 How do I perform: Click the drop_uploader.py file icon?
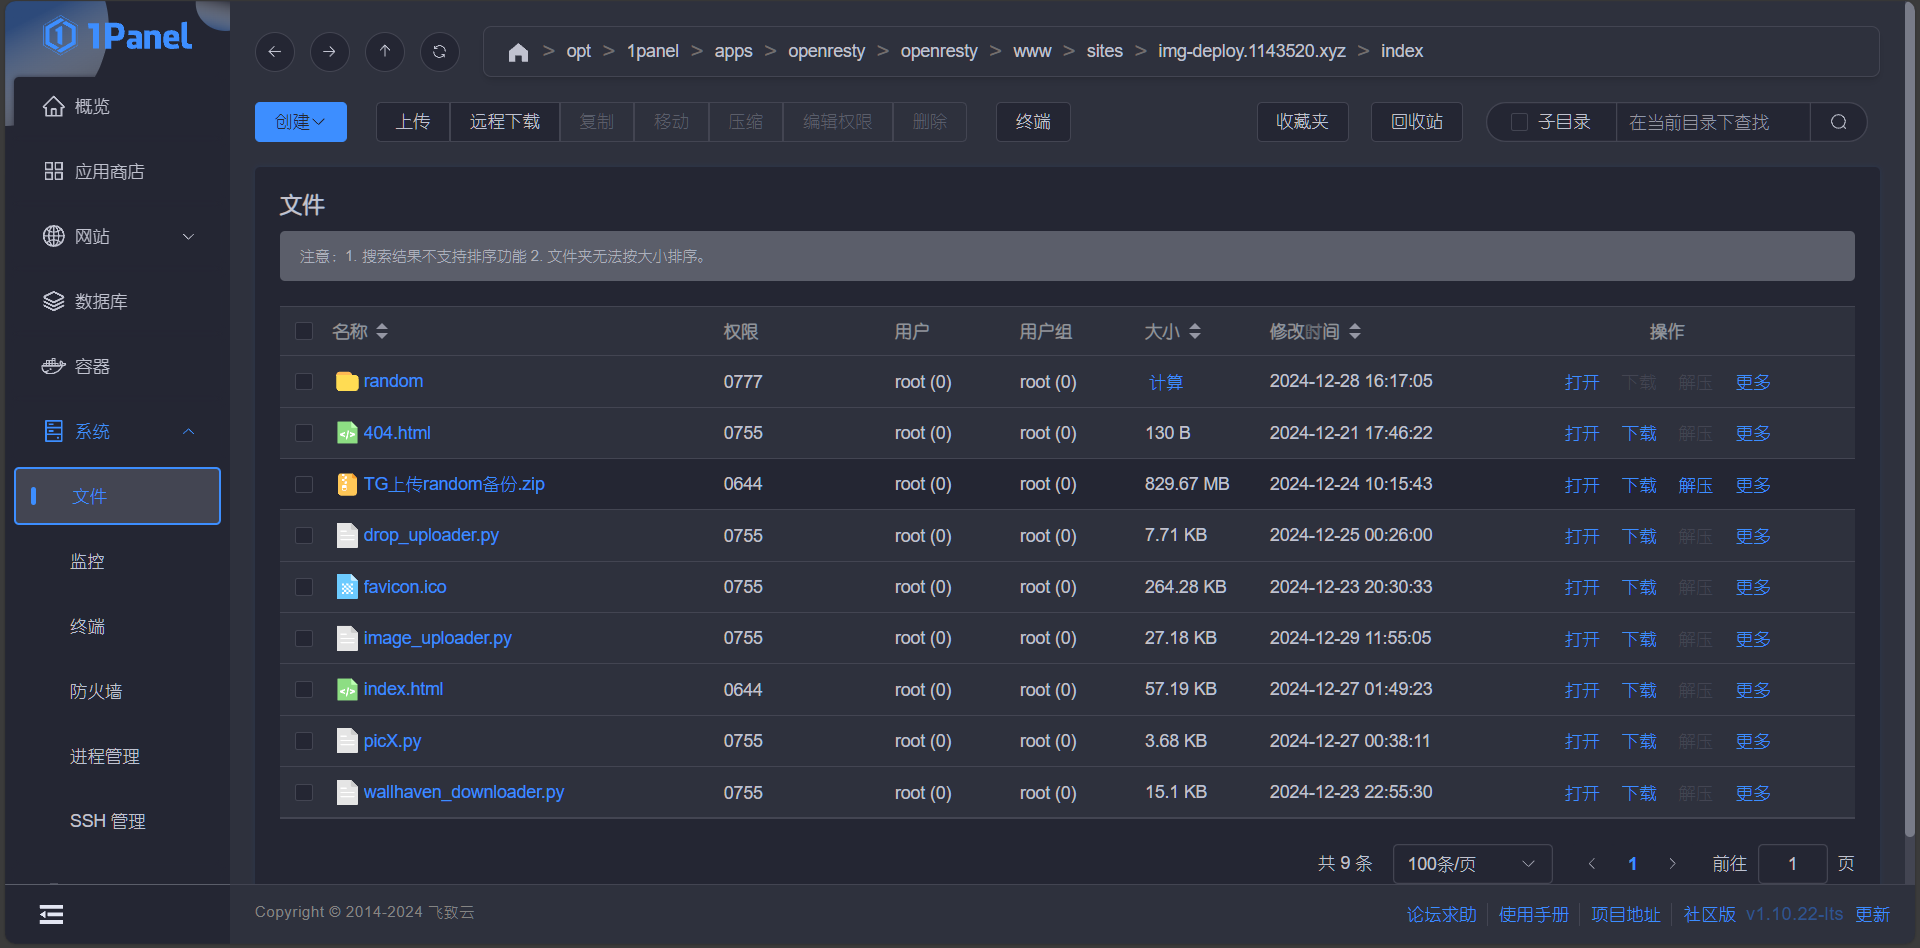[x=347, y=536]
